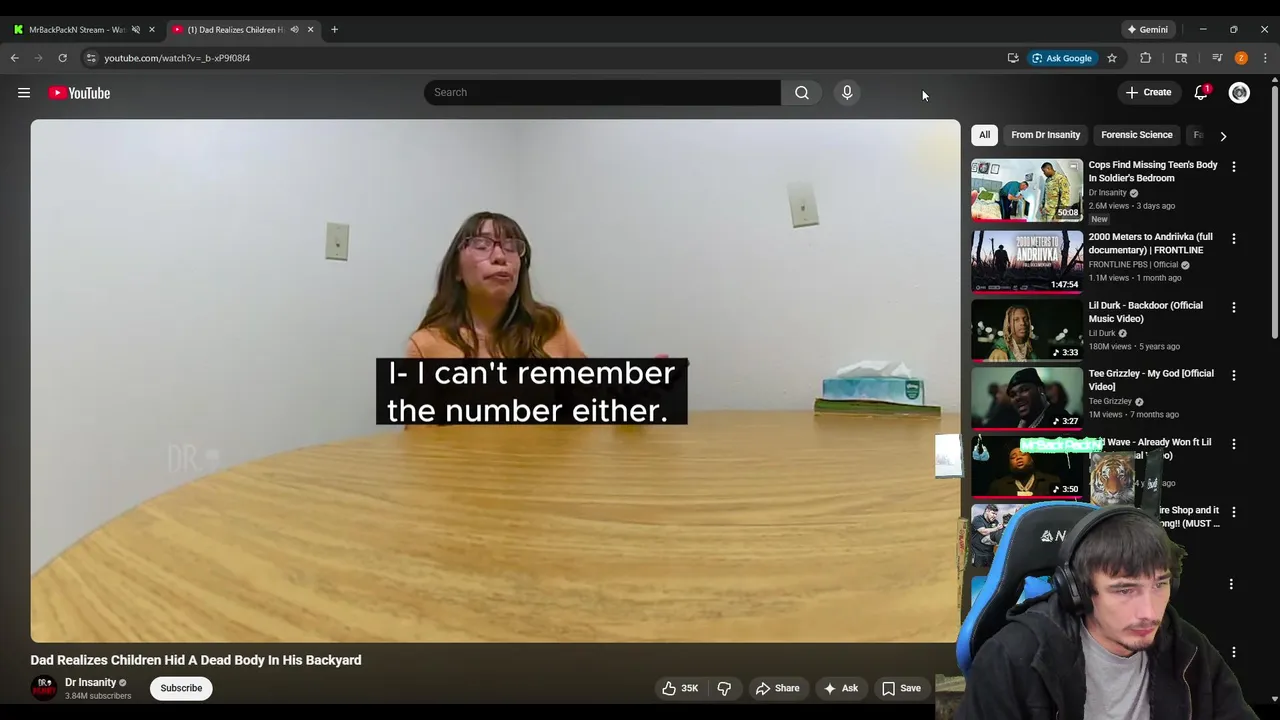Start voice search with microphone icon
This screenshot has width=1280, height=720.
[x=847, y=92]
